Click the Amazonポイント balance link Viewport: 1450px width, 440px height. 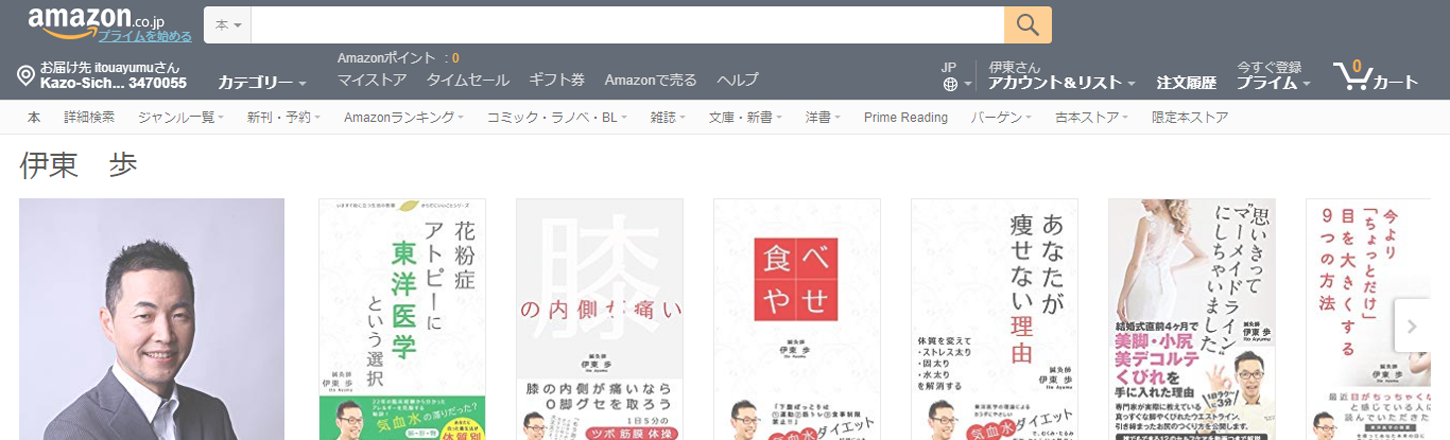pos(398,58)
